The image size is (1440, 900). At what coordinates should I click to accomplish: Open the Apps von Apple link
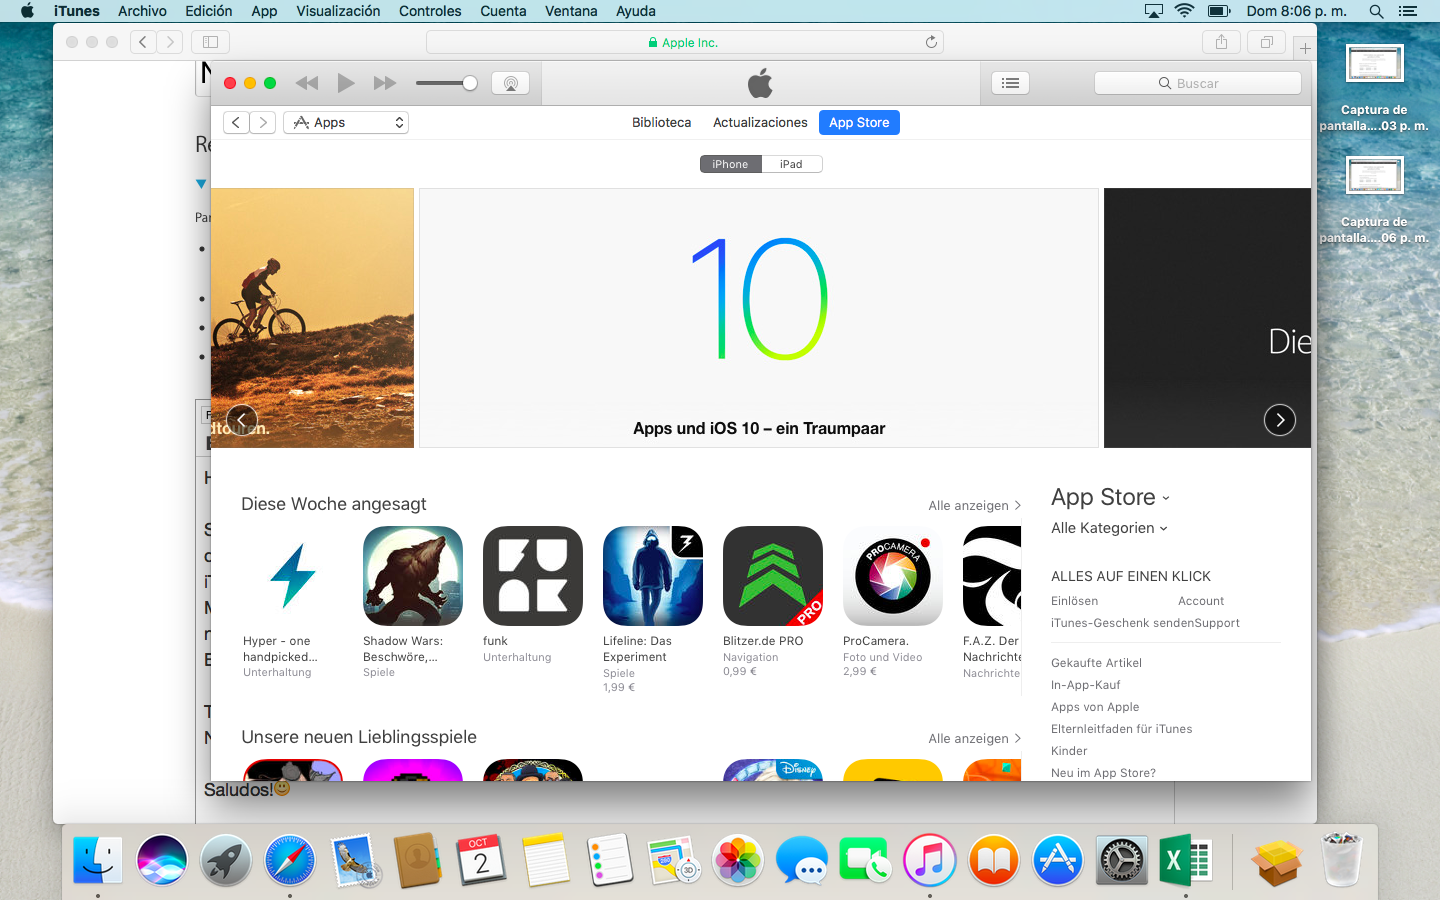1095,707
